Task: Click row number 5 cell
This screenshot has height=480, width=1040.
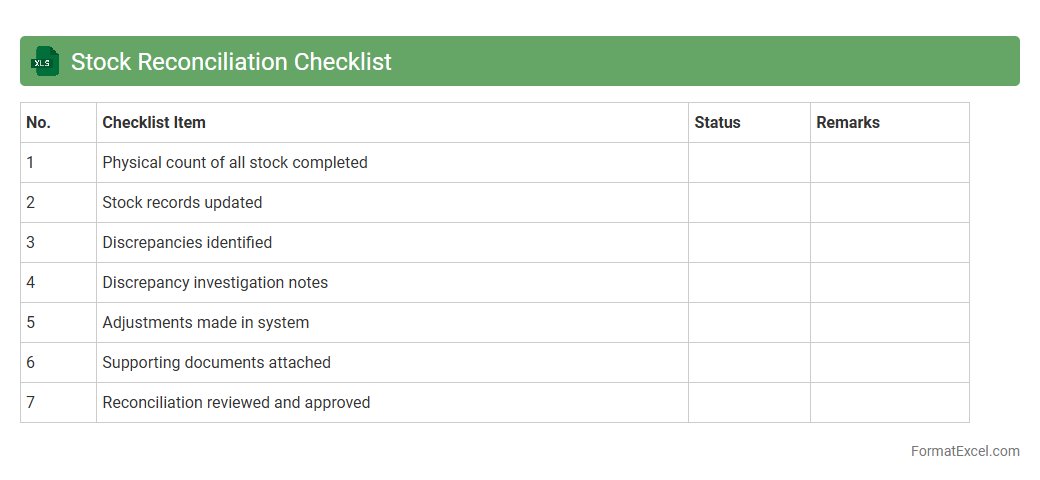Action: [58, 322]
